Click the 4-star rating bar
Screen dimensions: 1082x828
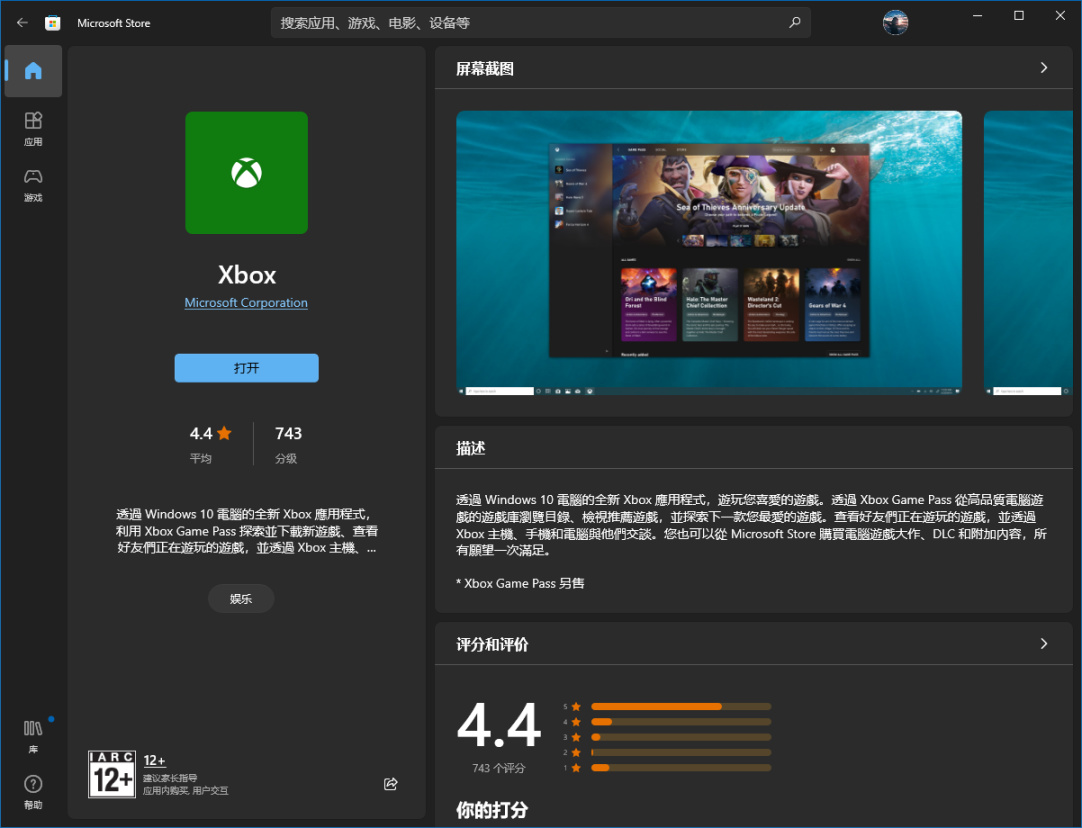[680, 722]
